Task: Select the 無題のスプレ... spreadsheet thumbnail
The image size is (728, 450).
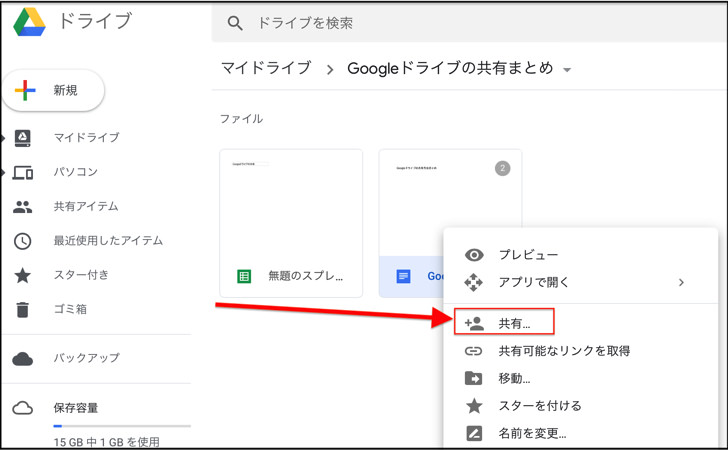Action: tap(291, 223)
